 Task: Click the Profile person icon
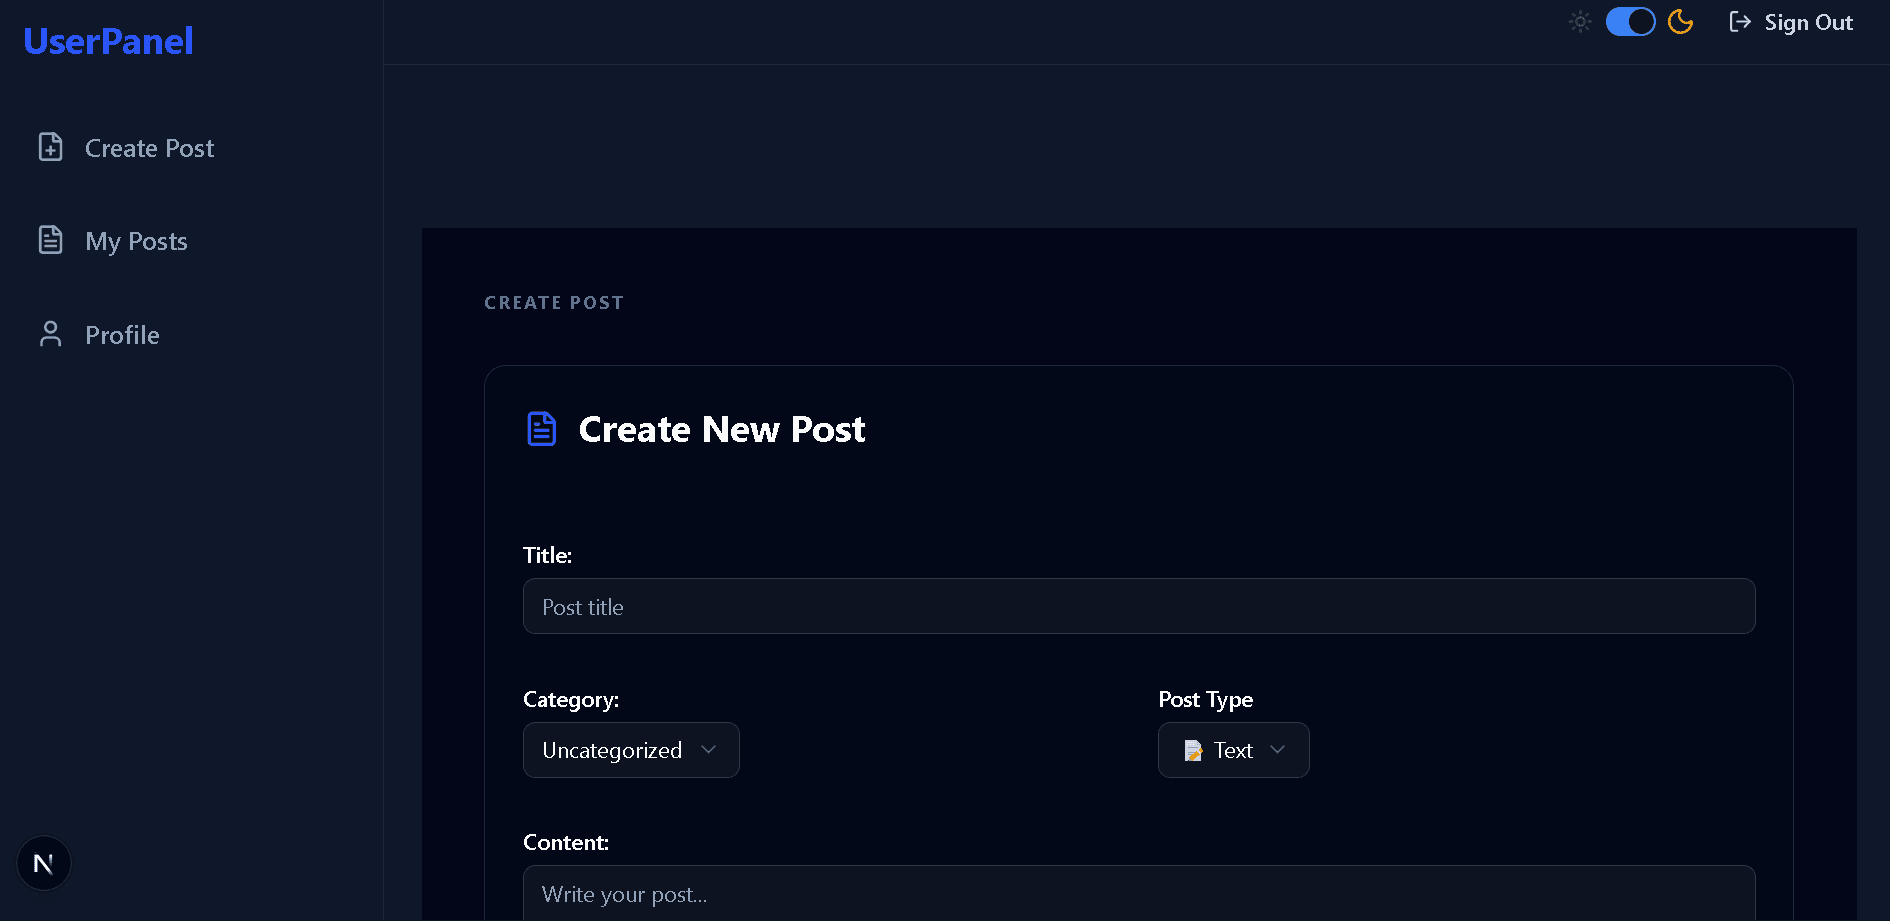coord(50,334)
